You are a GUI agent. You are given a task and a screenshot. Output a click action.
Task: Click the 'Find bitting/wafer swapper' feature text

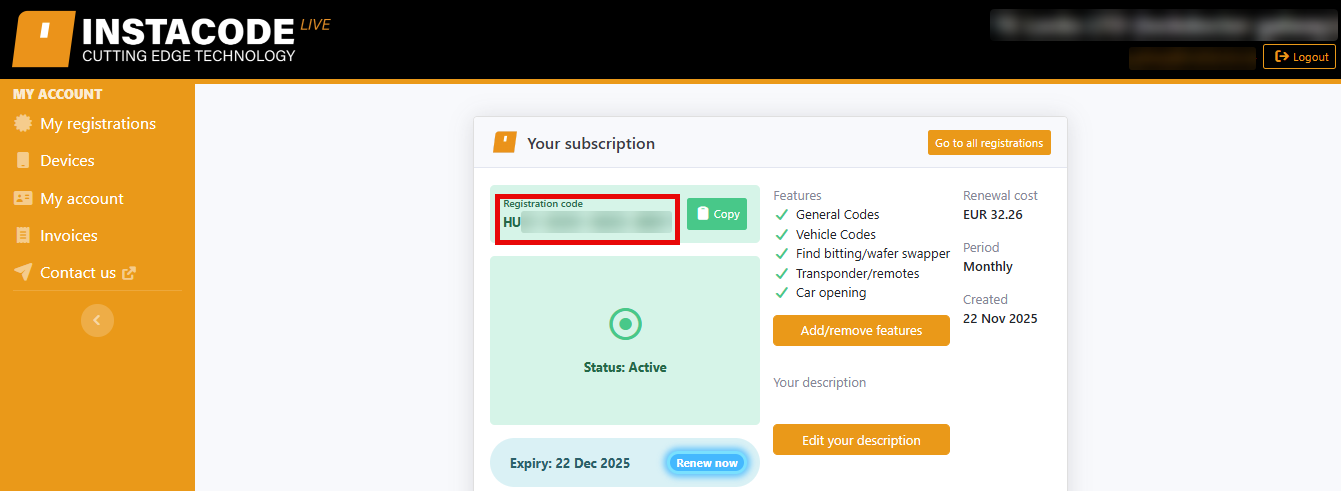click(x=873, y=254)
